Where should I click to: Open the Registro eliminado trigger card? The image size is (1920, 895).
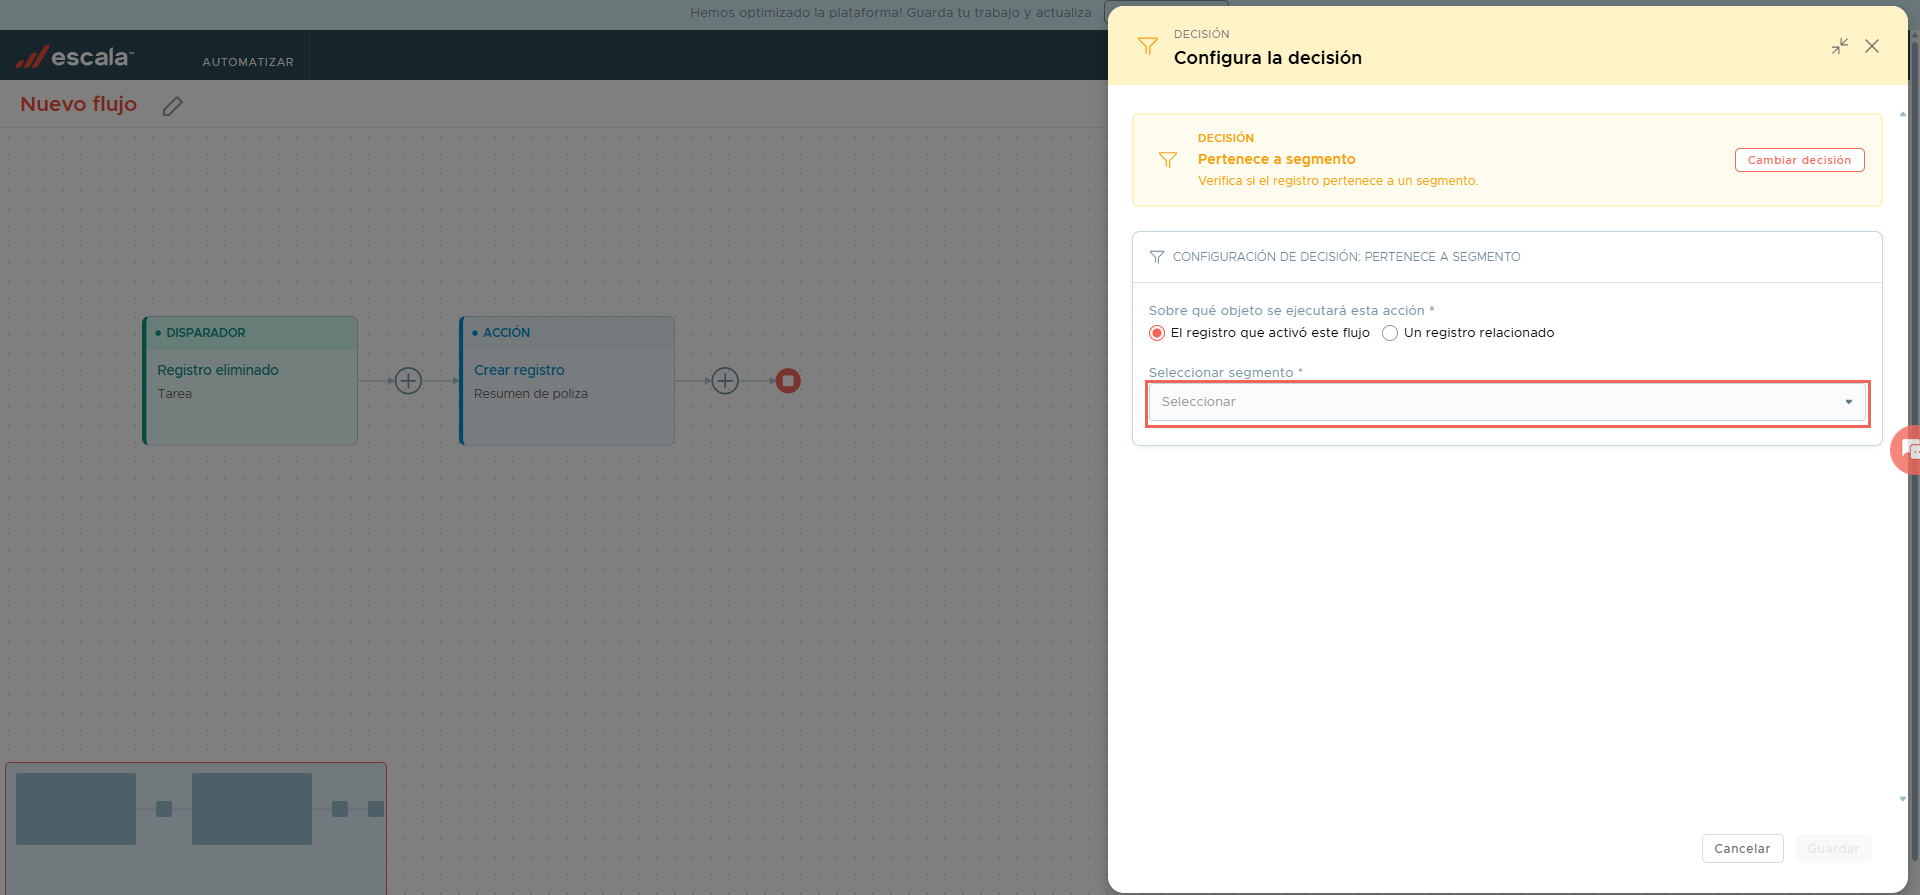(250, 381)
